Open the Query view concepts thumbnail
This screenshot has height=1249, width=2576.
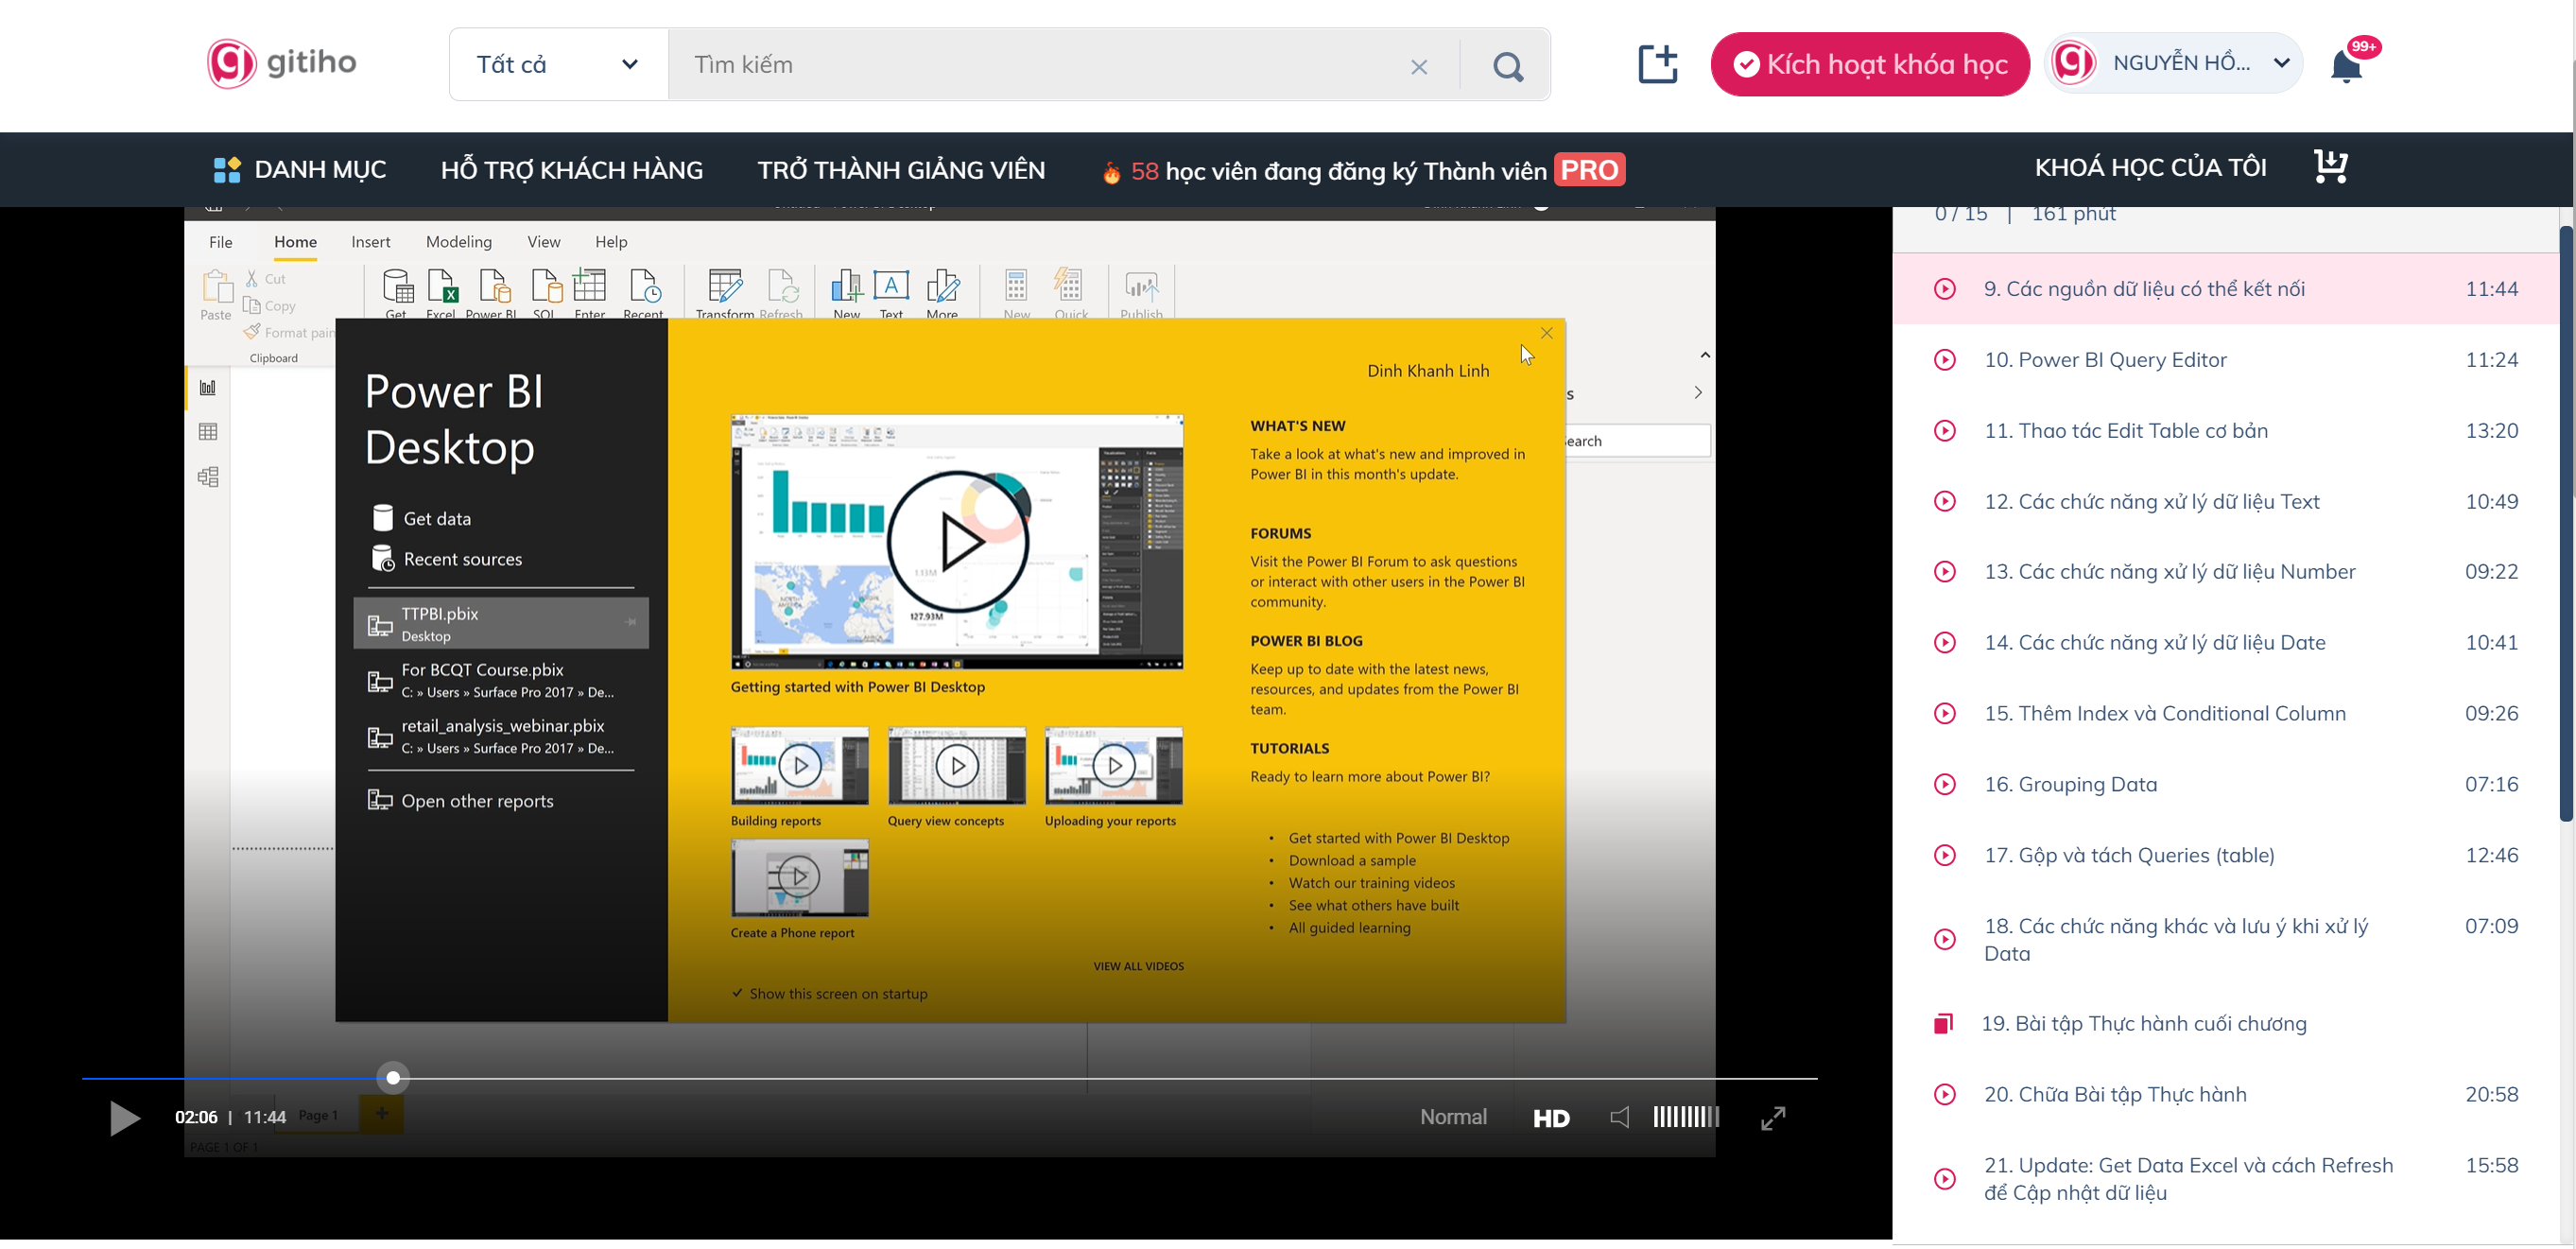956,766
